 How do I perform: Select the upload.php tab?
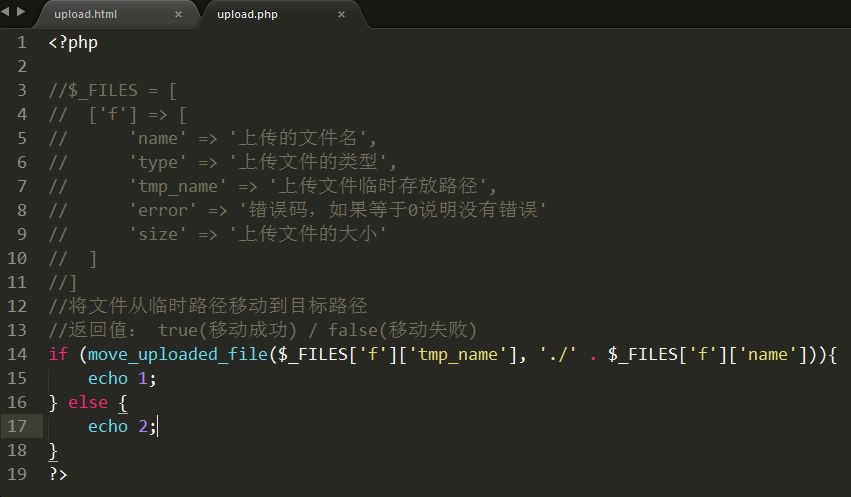click(247, 15)
